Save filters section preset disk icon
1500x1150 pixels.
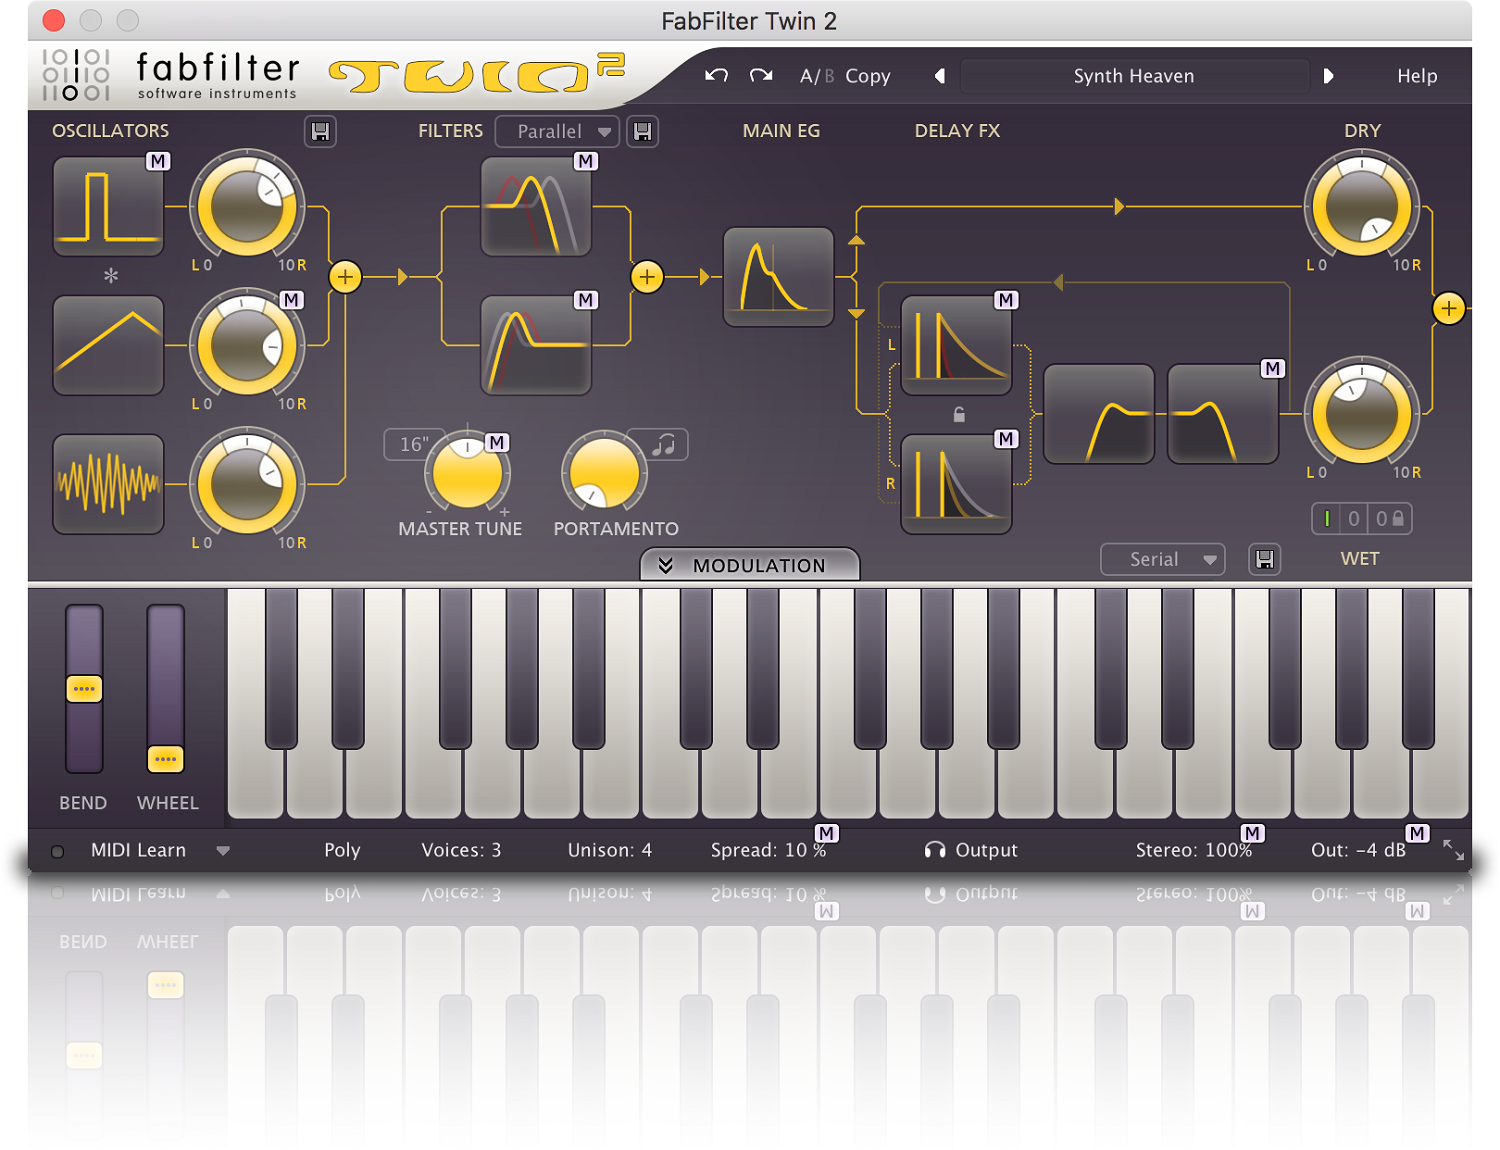(x=643, y=131)
